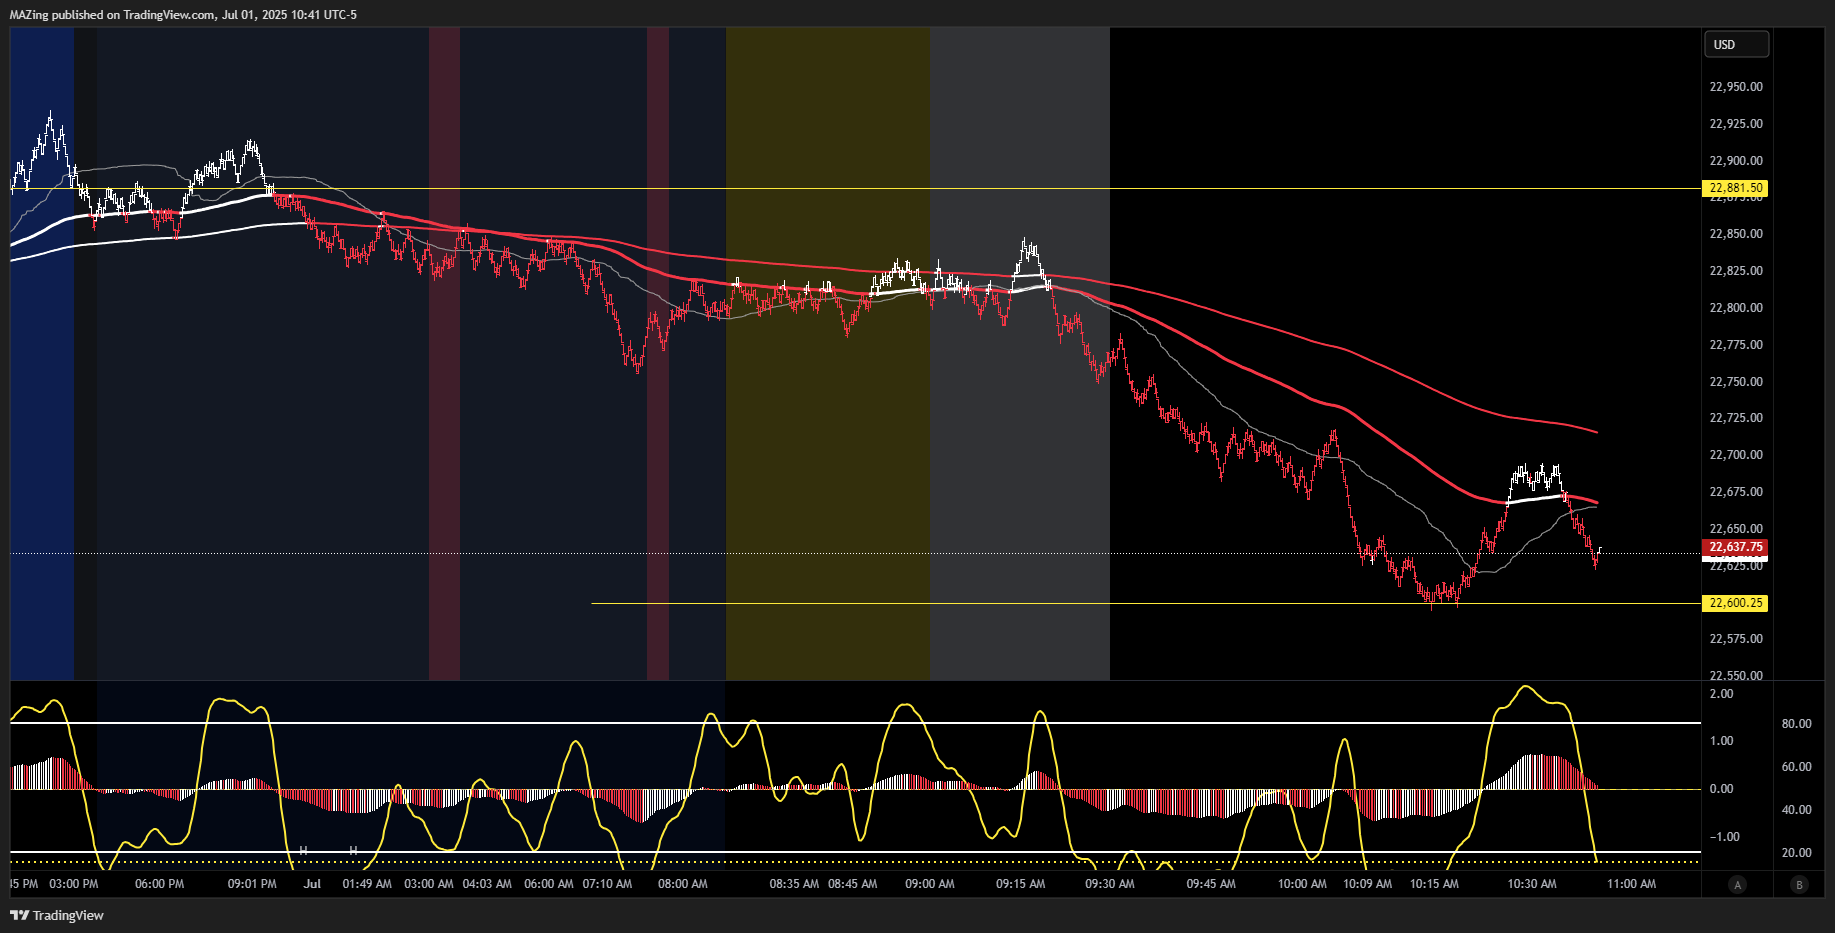Click the 22,900.00 price axis value
The image size is (1835, 933).
(x=1736, y=161)
